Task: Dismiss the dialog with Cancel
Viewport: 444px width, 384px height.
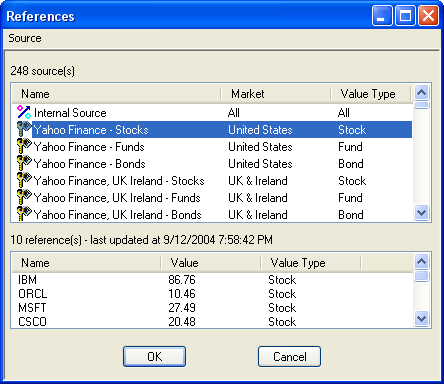Action: (289, 357)
